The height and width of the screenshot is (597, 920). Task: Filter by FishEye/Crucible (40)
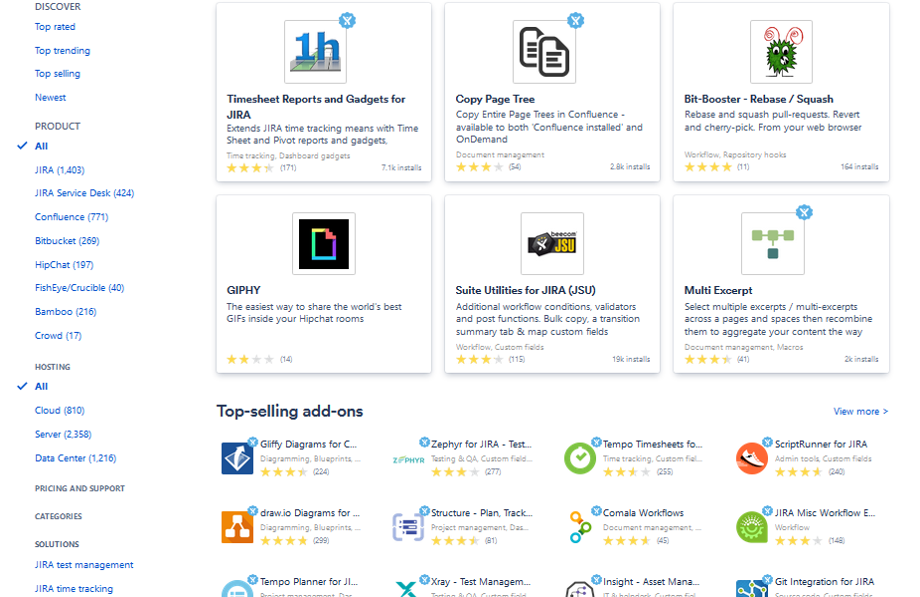click(80, 288)
